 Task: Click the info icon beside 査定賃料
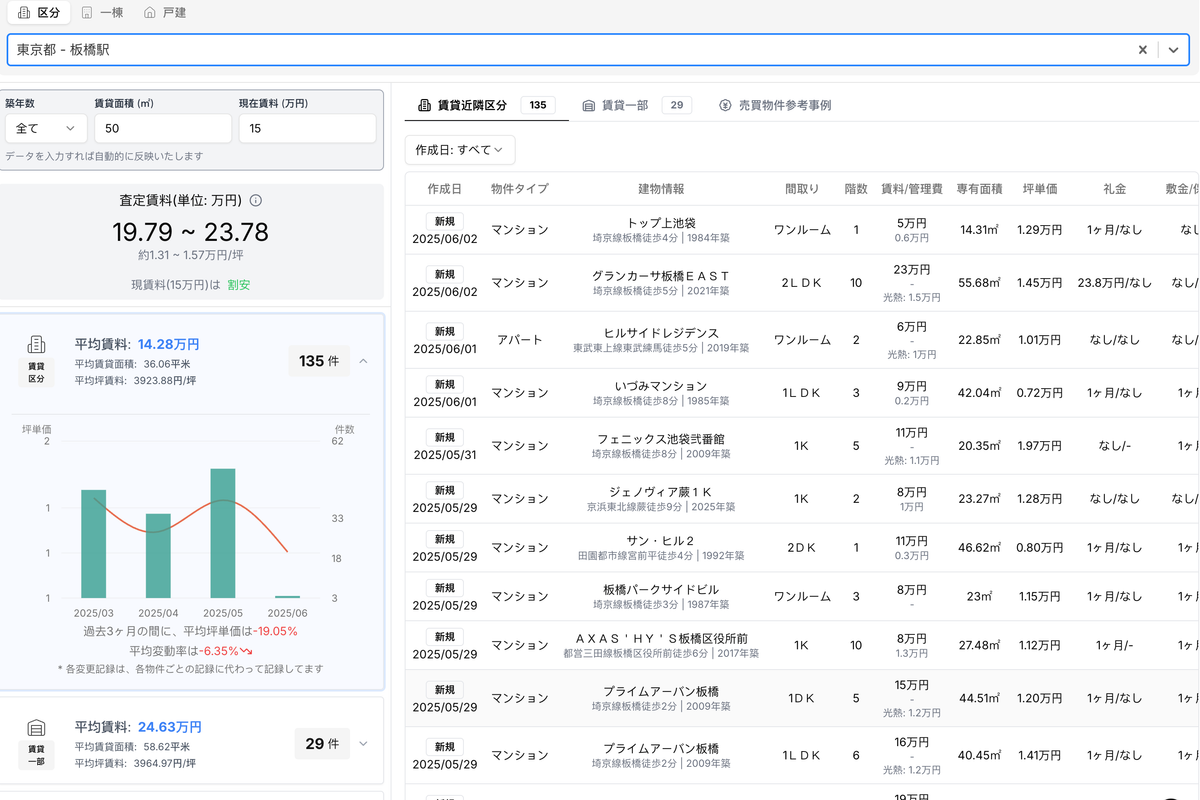[256, 200]
